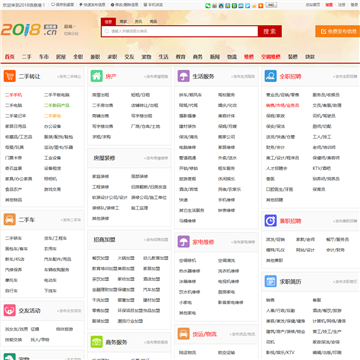Select the 资讯 search tab
This screenshot has width=360, height=360.
138,21
